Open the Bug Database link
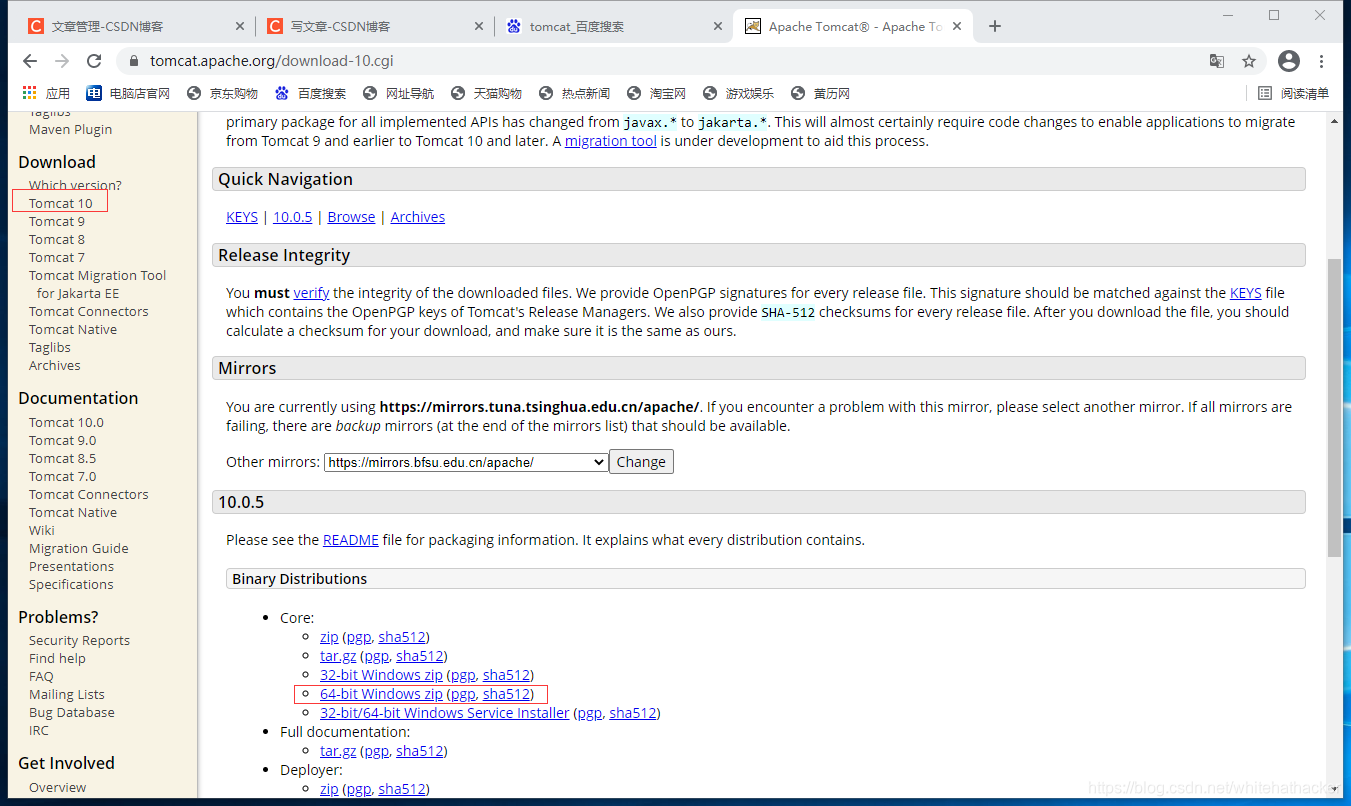The image size is (1351, 806). coord(72,712)
